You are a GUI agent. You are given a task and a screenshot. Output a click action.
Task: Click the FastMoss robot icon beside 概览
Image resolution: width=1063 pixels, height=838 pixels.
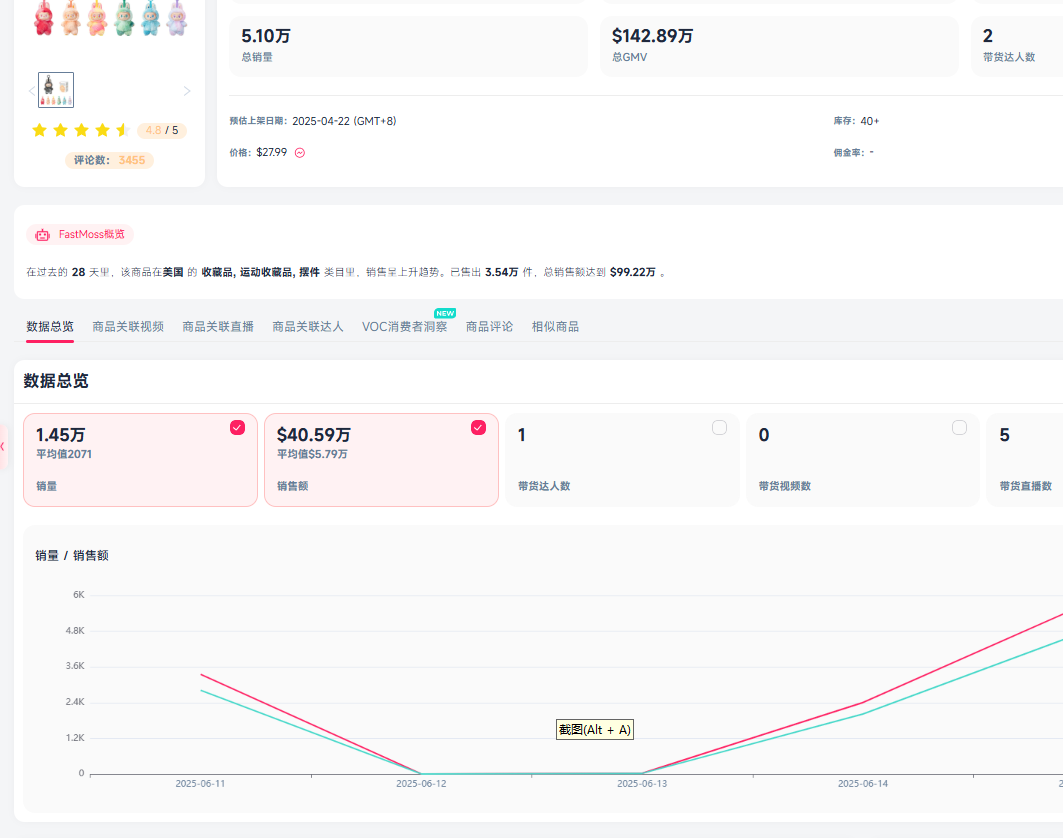point(41,234)
